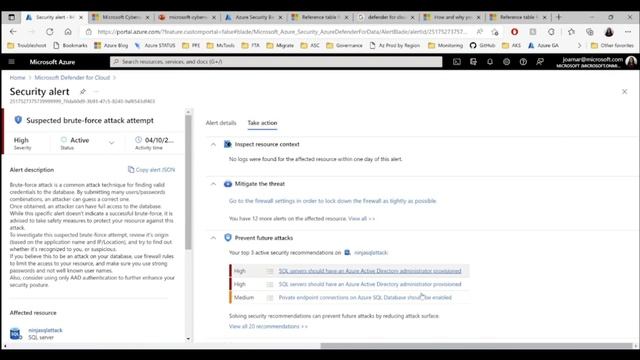640x360 pixels.
Task: Collapse the Mitigate the threat section
Action: pyautogui.click(x=213, y=184)
